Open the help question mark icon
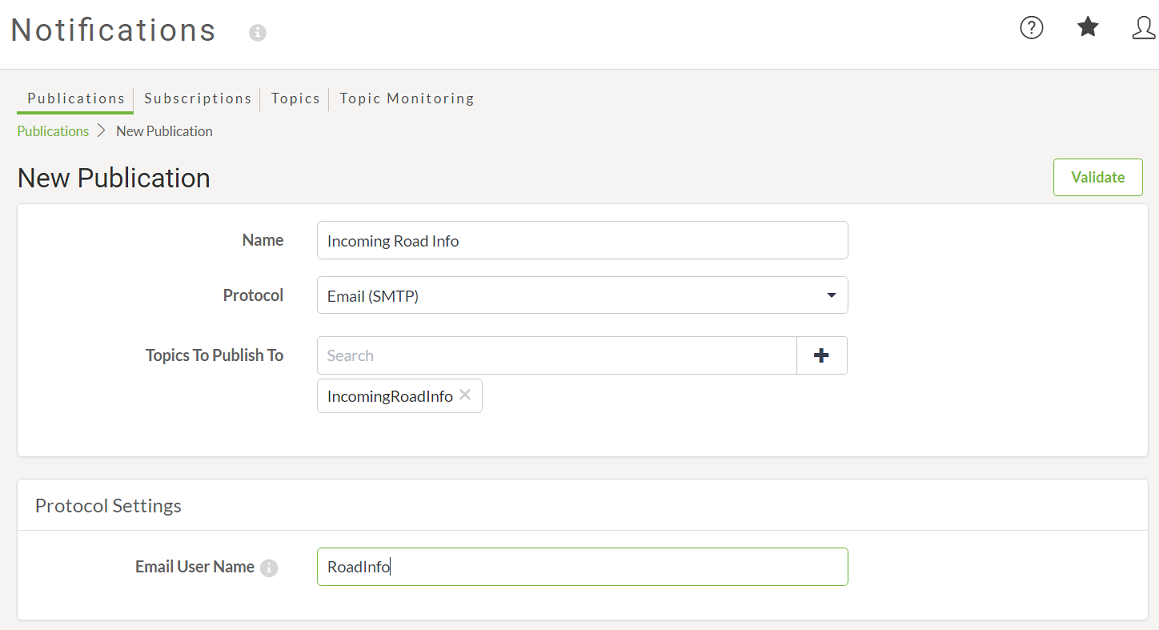1159x630 pixels. [1031, 28]
